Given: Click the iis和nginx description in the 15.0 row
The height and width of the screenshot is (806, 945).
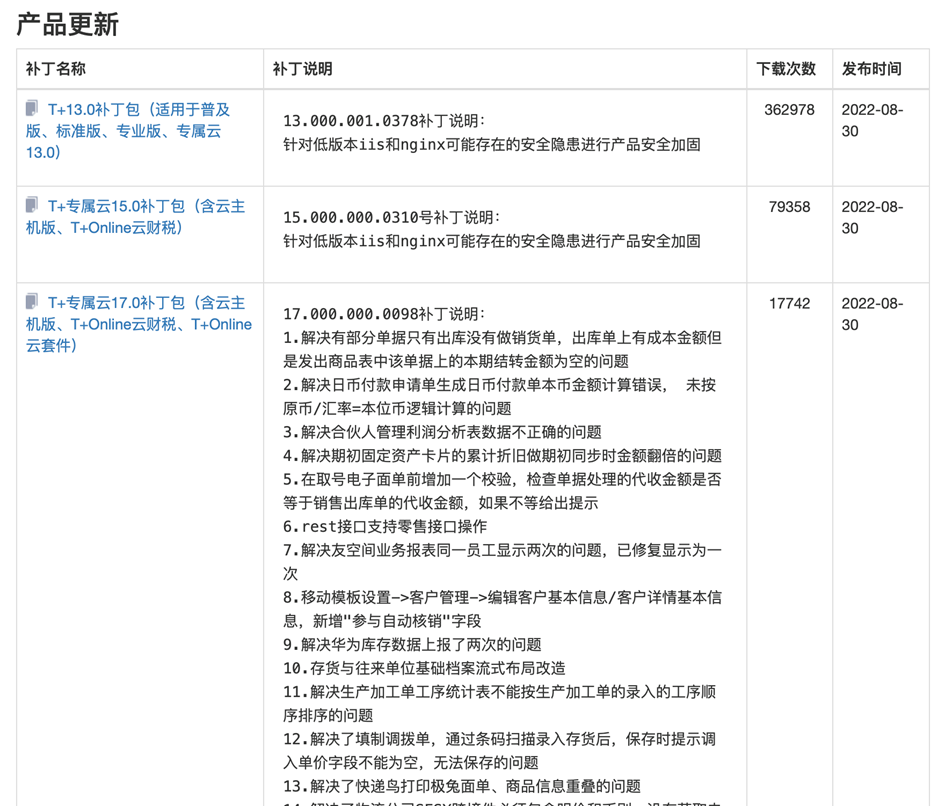Looking at the screenshot, I should click(492, 241).
